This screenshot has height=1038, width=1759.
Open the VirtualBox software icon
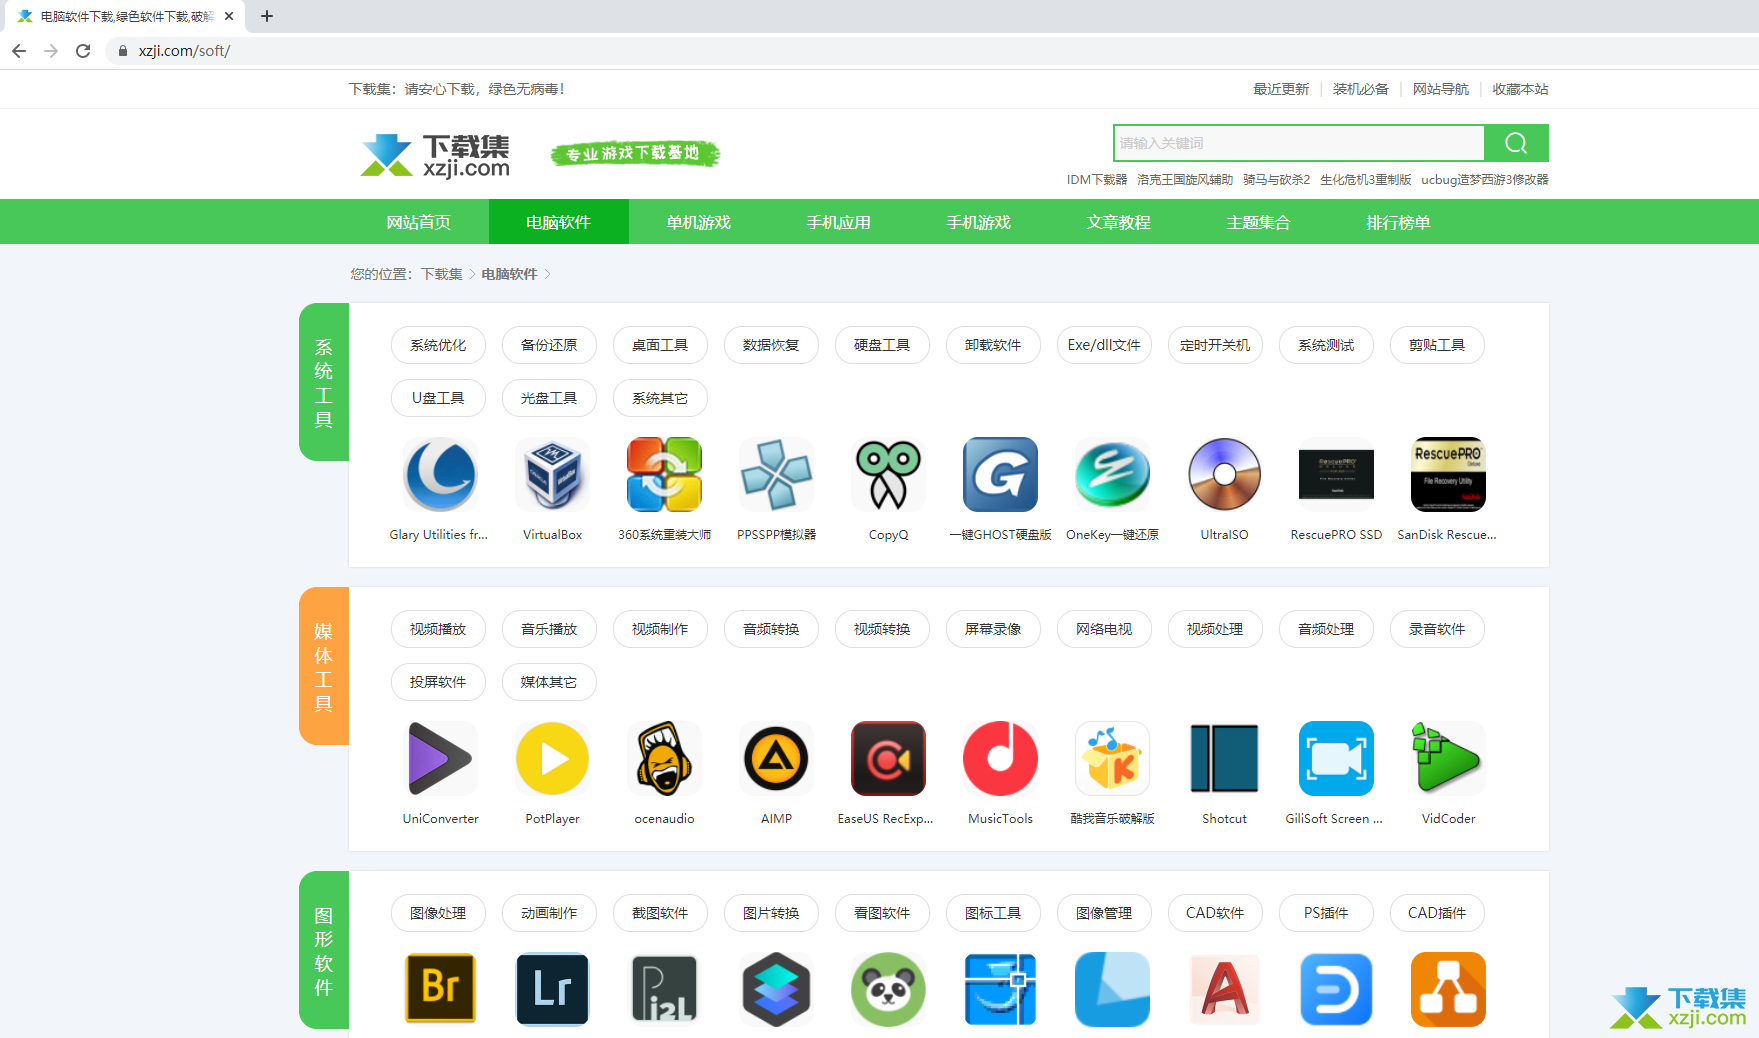(x=552, y=475)
